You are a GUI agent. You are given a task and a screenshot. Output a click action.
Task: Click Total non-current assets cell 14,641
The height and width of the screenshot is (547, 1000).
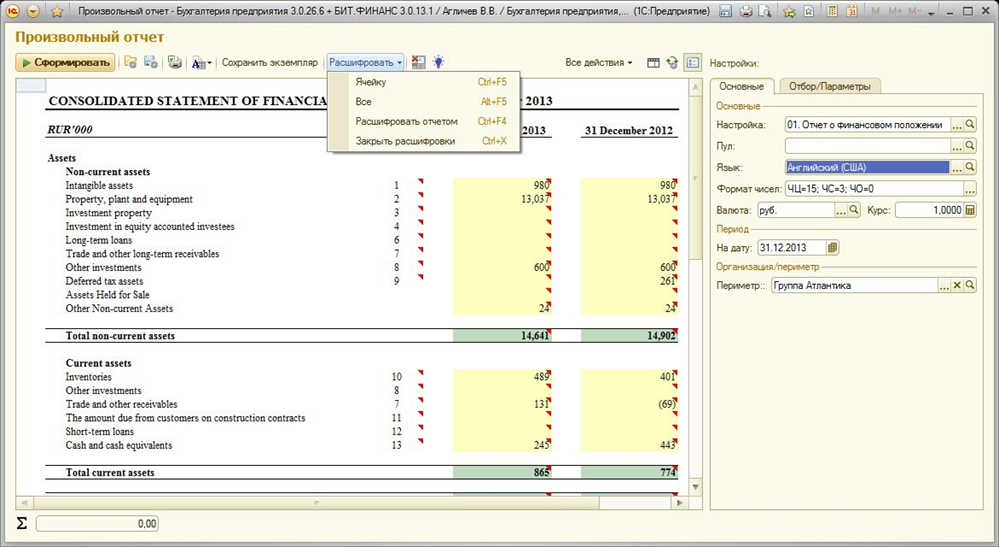coord(502,336)
